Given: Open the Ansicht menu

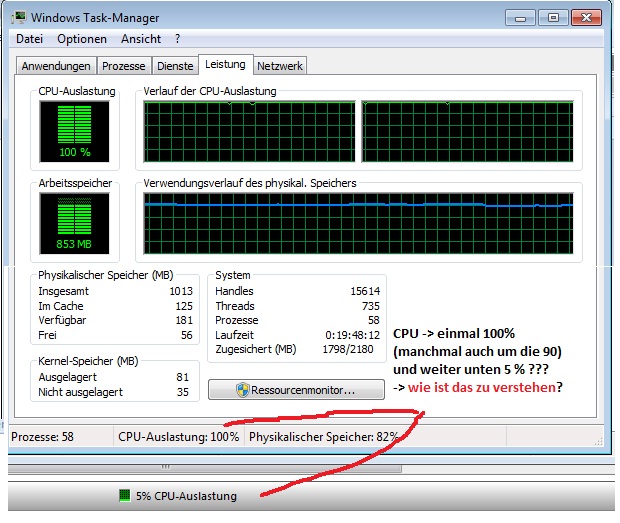Looking at the screenshot, I should pos(141,39).
